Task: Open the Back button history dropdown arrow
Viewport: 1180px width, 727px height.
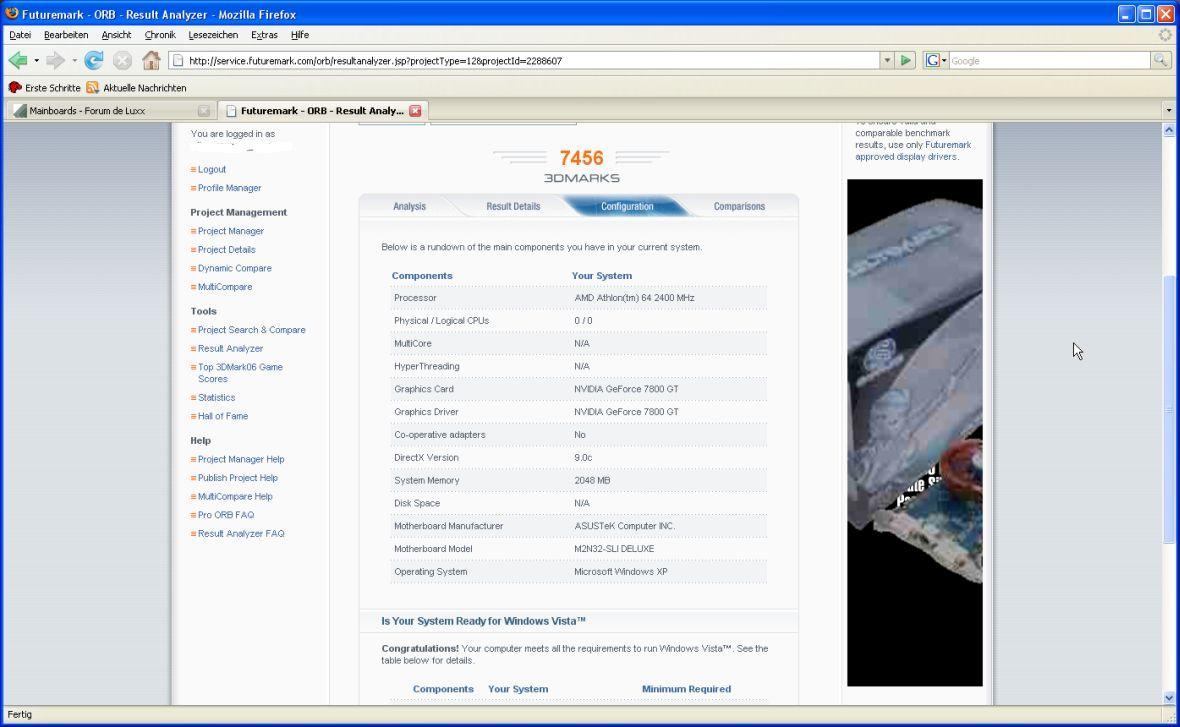Action: (36, 60)
